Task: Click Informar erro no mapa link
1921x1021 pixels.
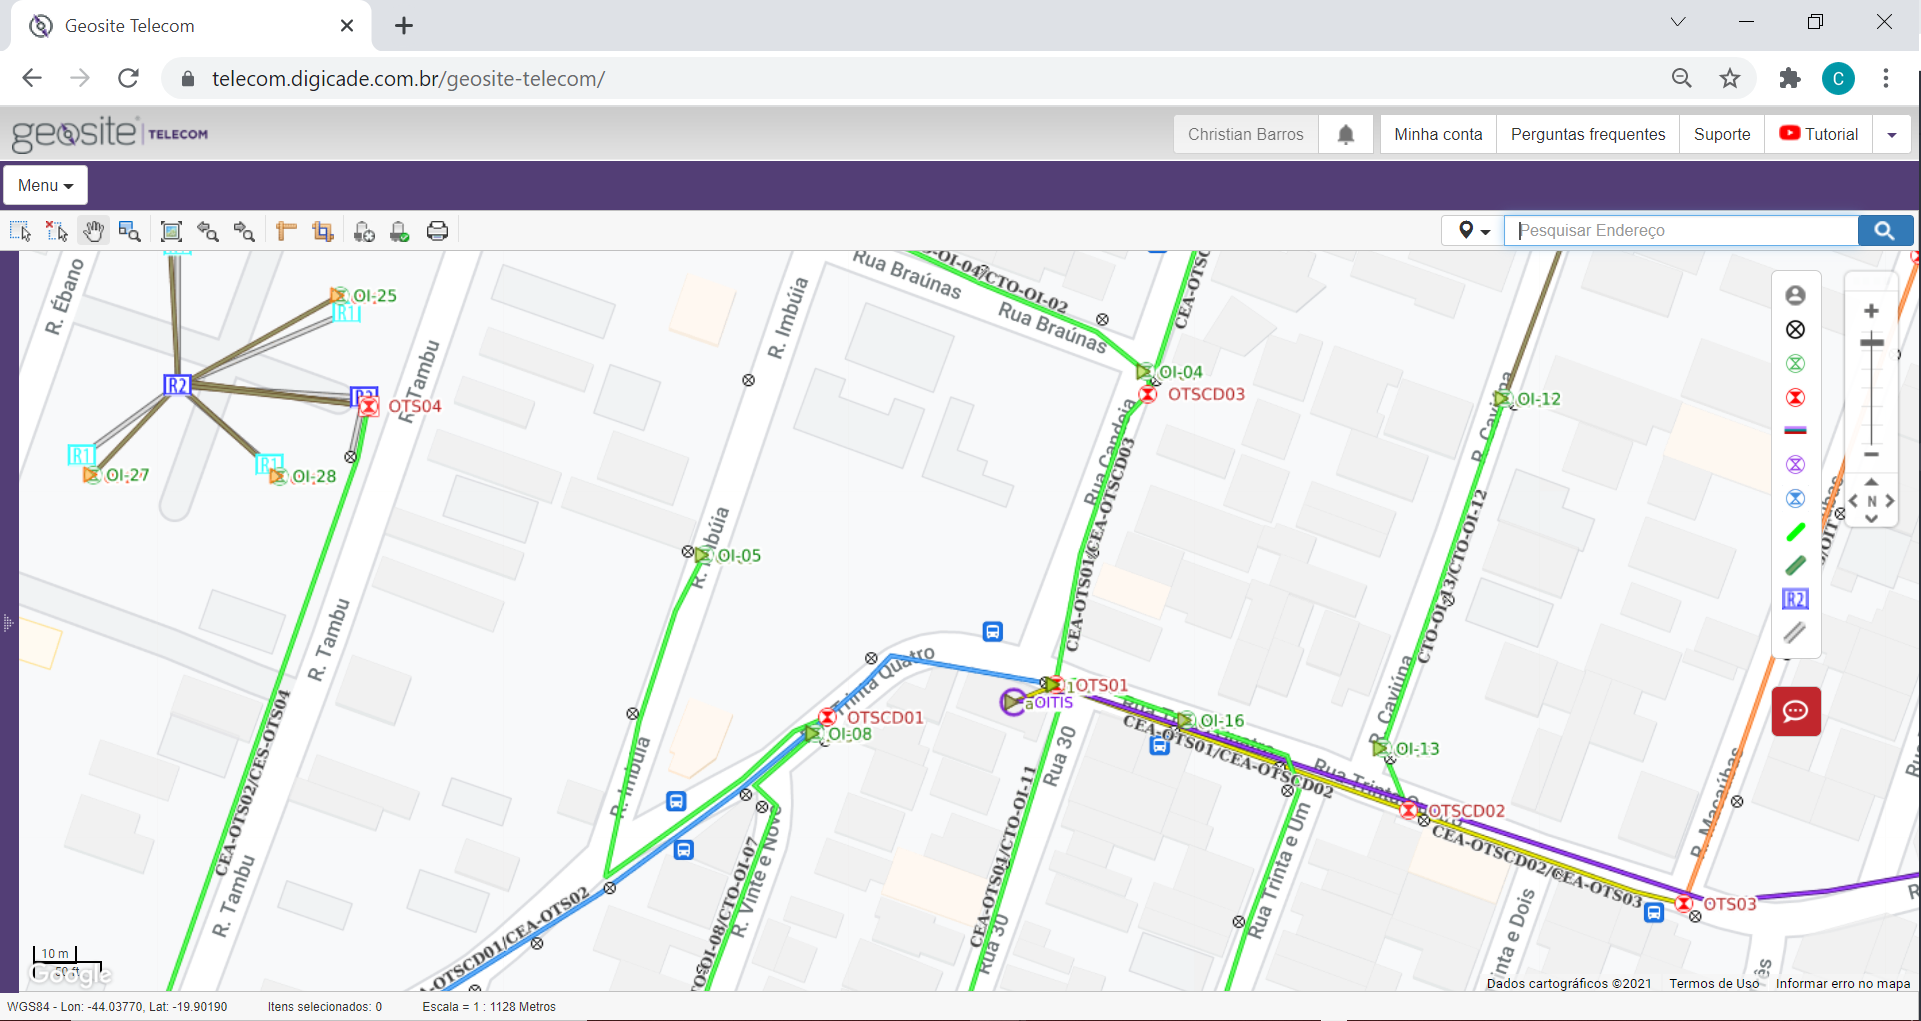Action: 1843,984
